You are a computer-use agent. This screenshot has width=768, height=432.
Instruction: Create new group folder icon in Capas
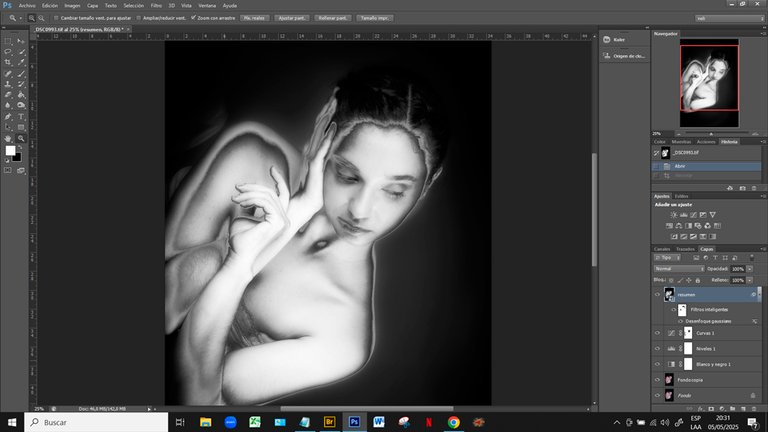pos(733,408)
